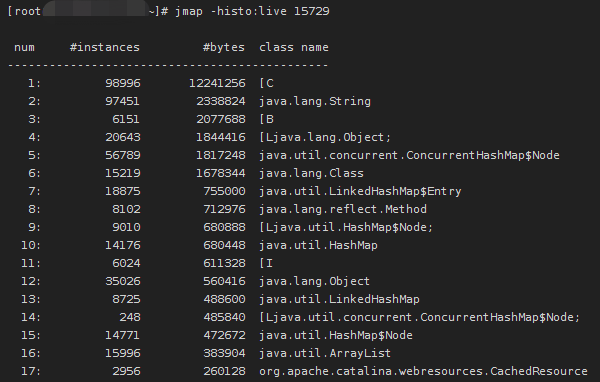Viewport: 600px width, 382px height.
Task: Click the num column header
Action: tap(24, 47)
